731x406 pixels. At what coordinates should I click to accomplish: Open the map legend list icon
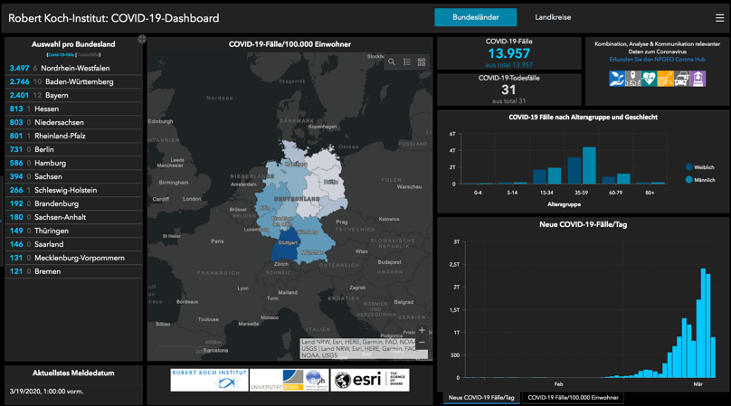[407, 62]
